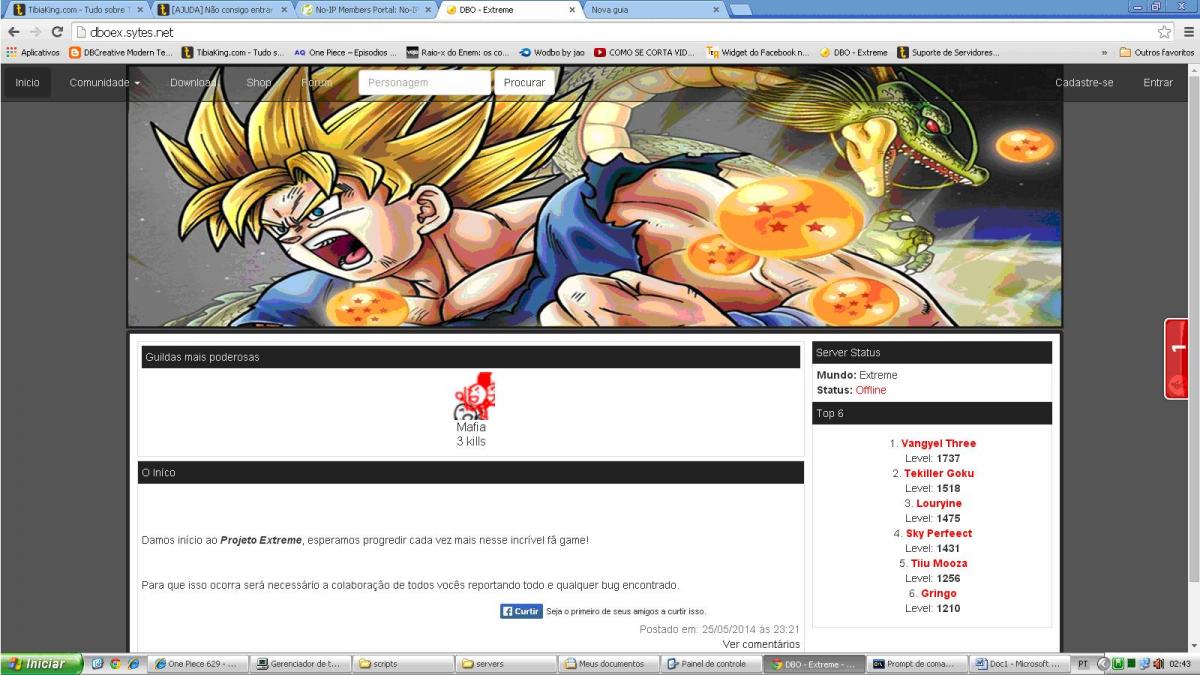
Task: Open the Aplicativos apps shortcut
Action: tap(33, 52)
